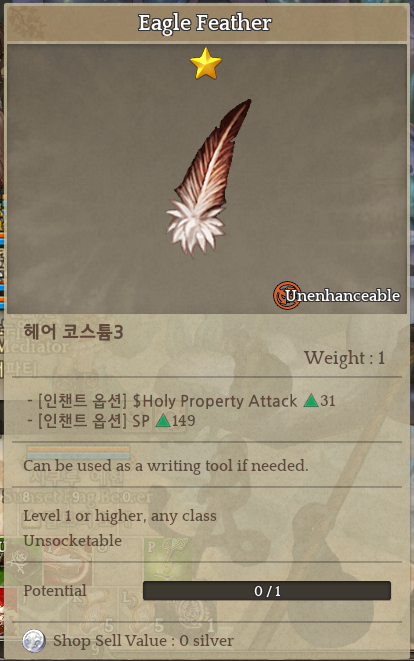Click the SP enchant option line
414x661 pixels.
pyautogui.click(x=111, y=421)
